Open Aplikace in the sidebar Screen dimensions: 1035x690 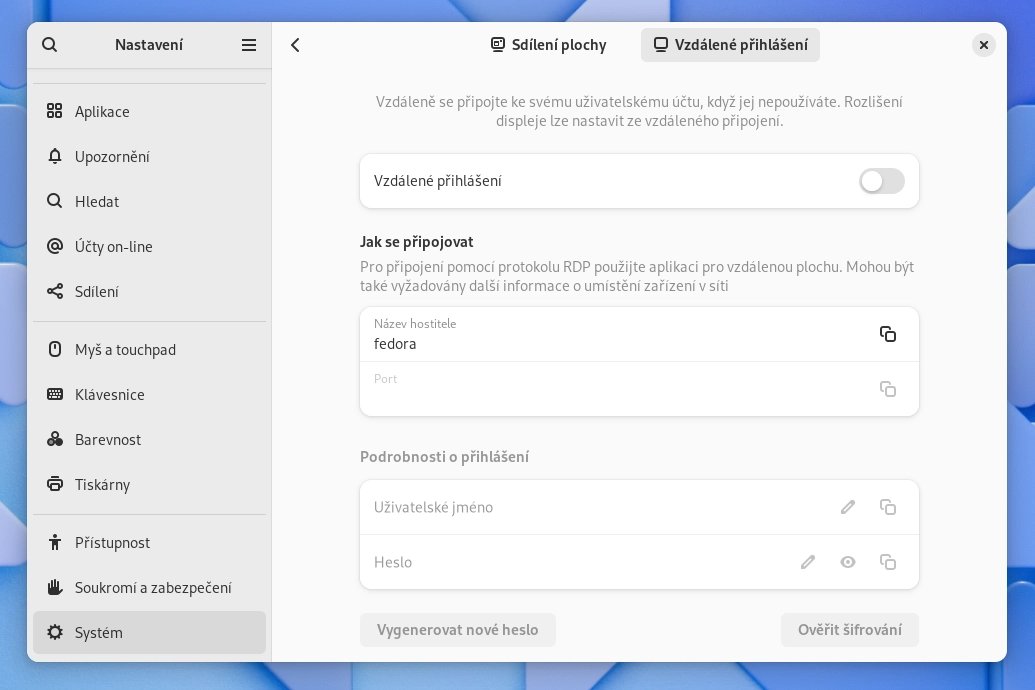tap(149, 112)
